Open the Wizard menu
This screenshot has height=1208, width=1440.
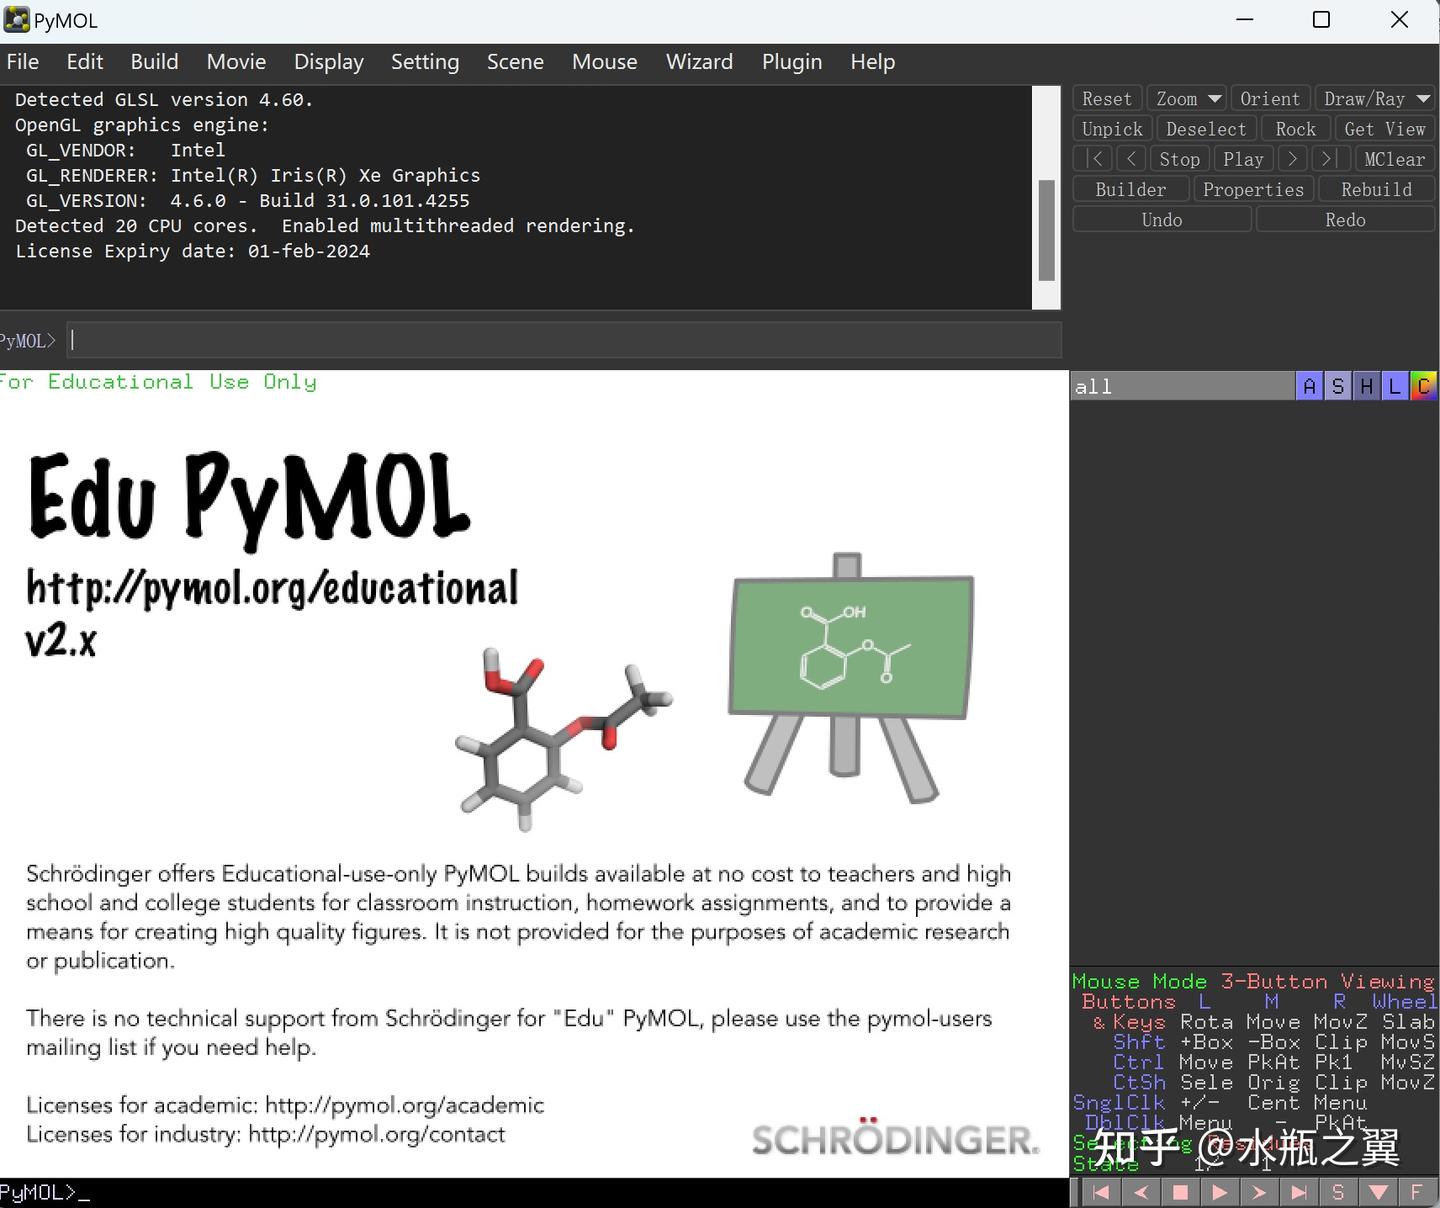pyautogui.click(x=699, y=61)
